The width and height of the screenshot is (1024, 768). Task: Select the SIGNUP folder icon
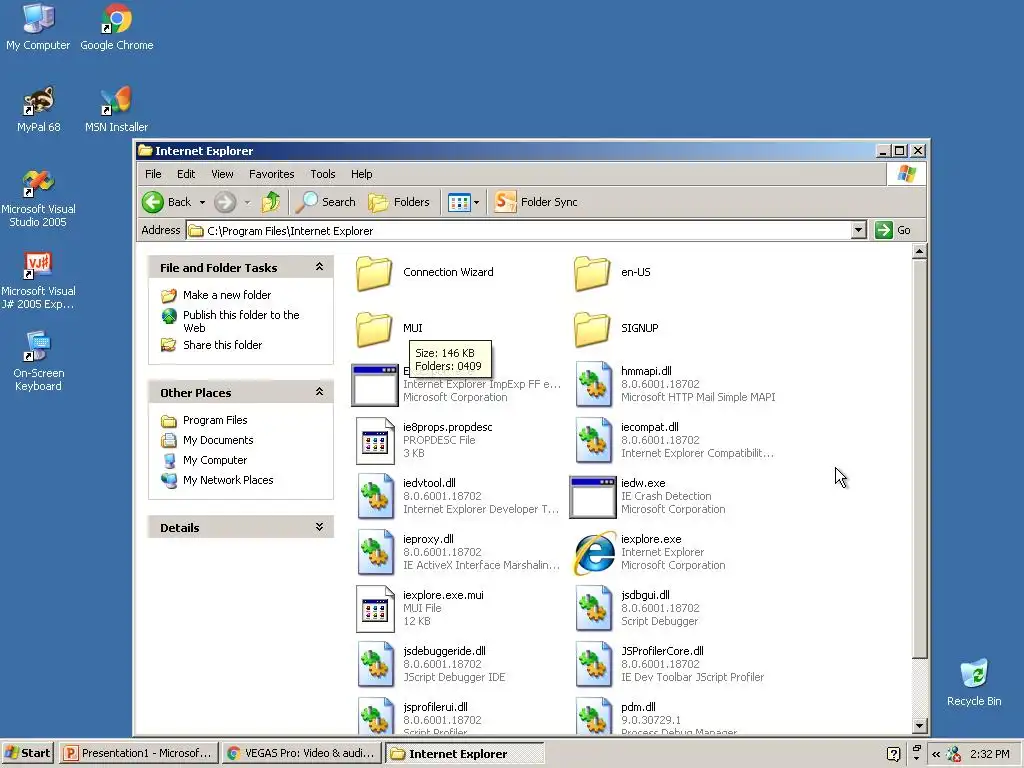(x=592, y=329)
